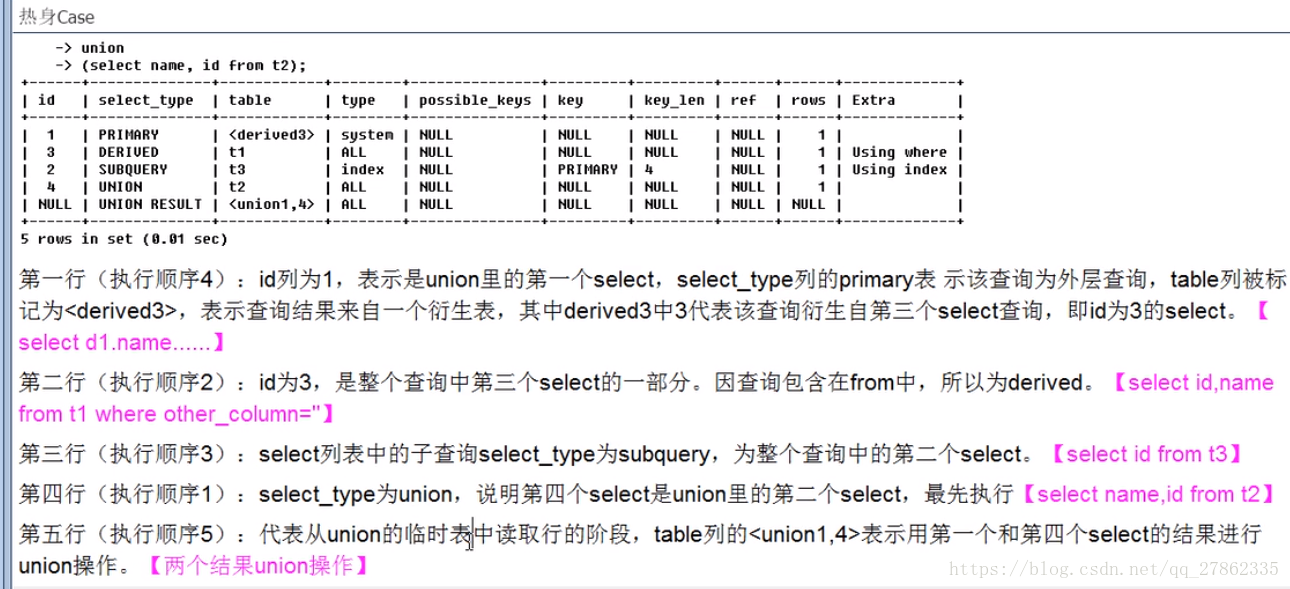Click the "table" column header
Screen dimensions: 1290x589
coord(250,100)
